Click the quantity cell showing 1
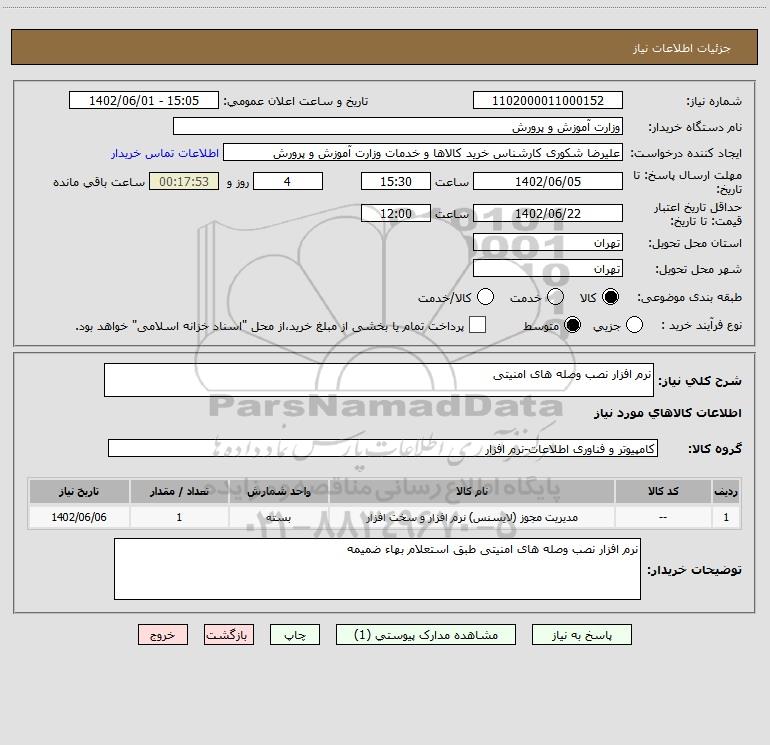The height and width of the screenshot is (745, 770). click(x=179, y=518)
